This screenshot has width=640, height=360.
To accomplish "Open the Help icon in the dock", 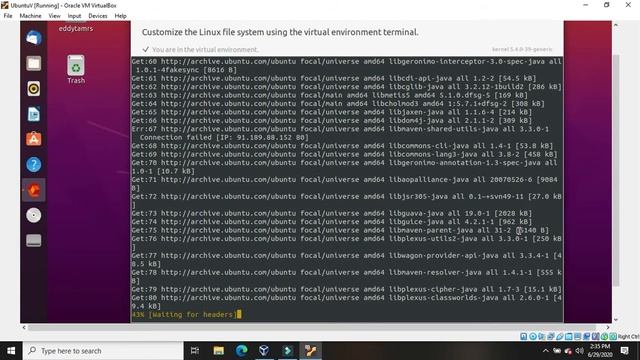I will click(33, 164).
